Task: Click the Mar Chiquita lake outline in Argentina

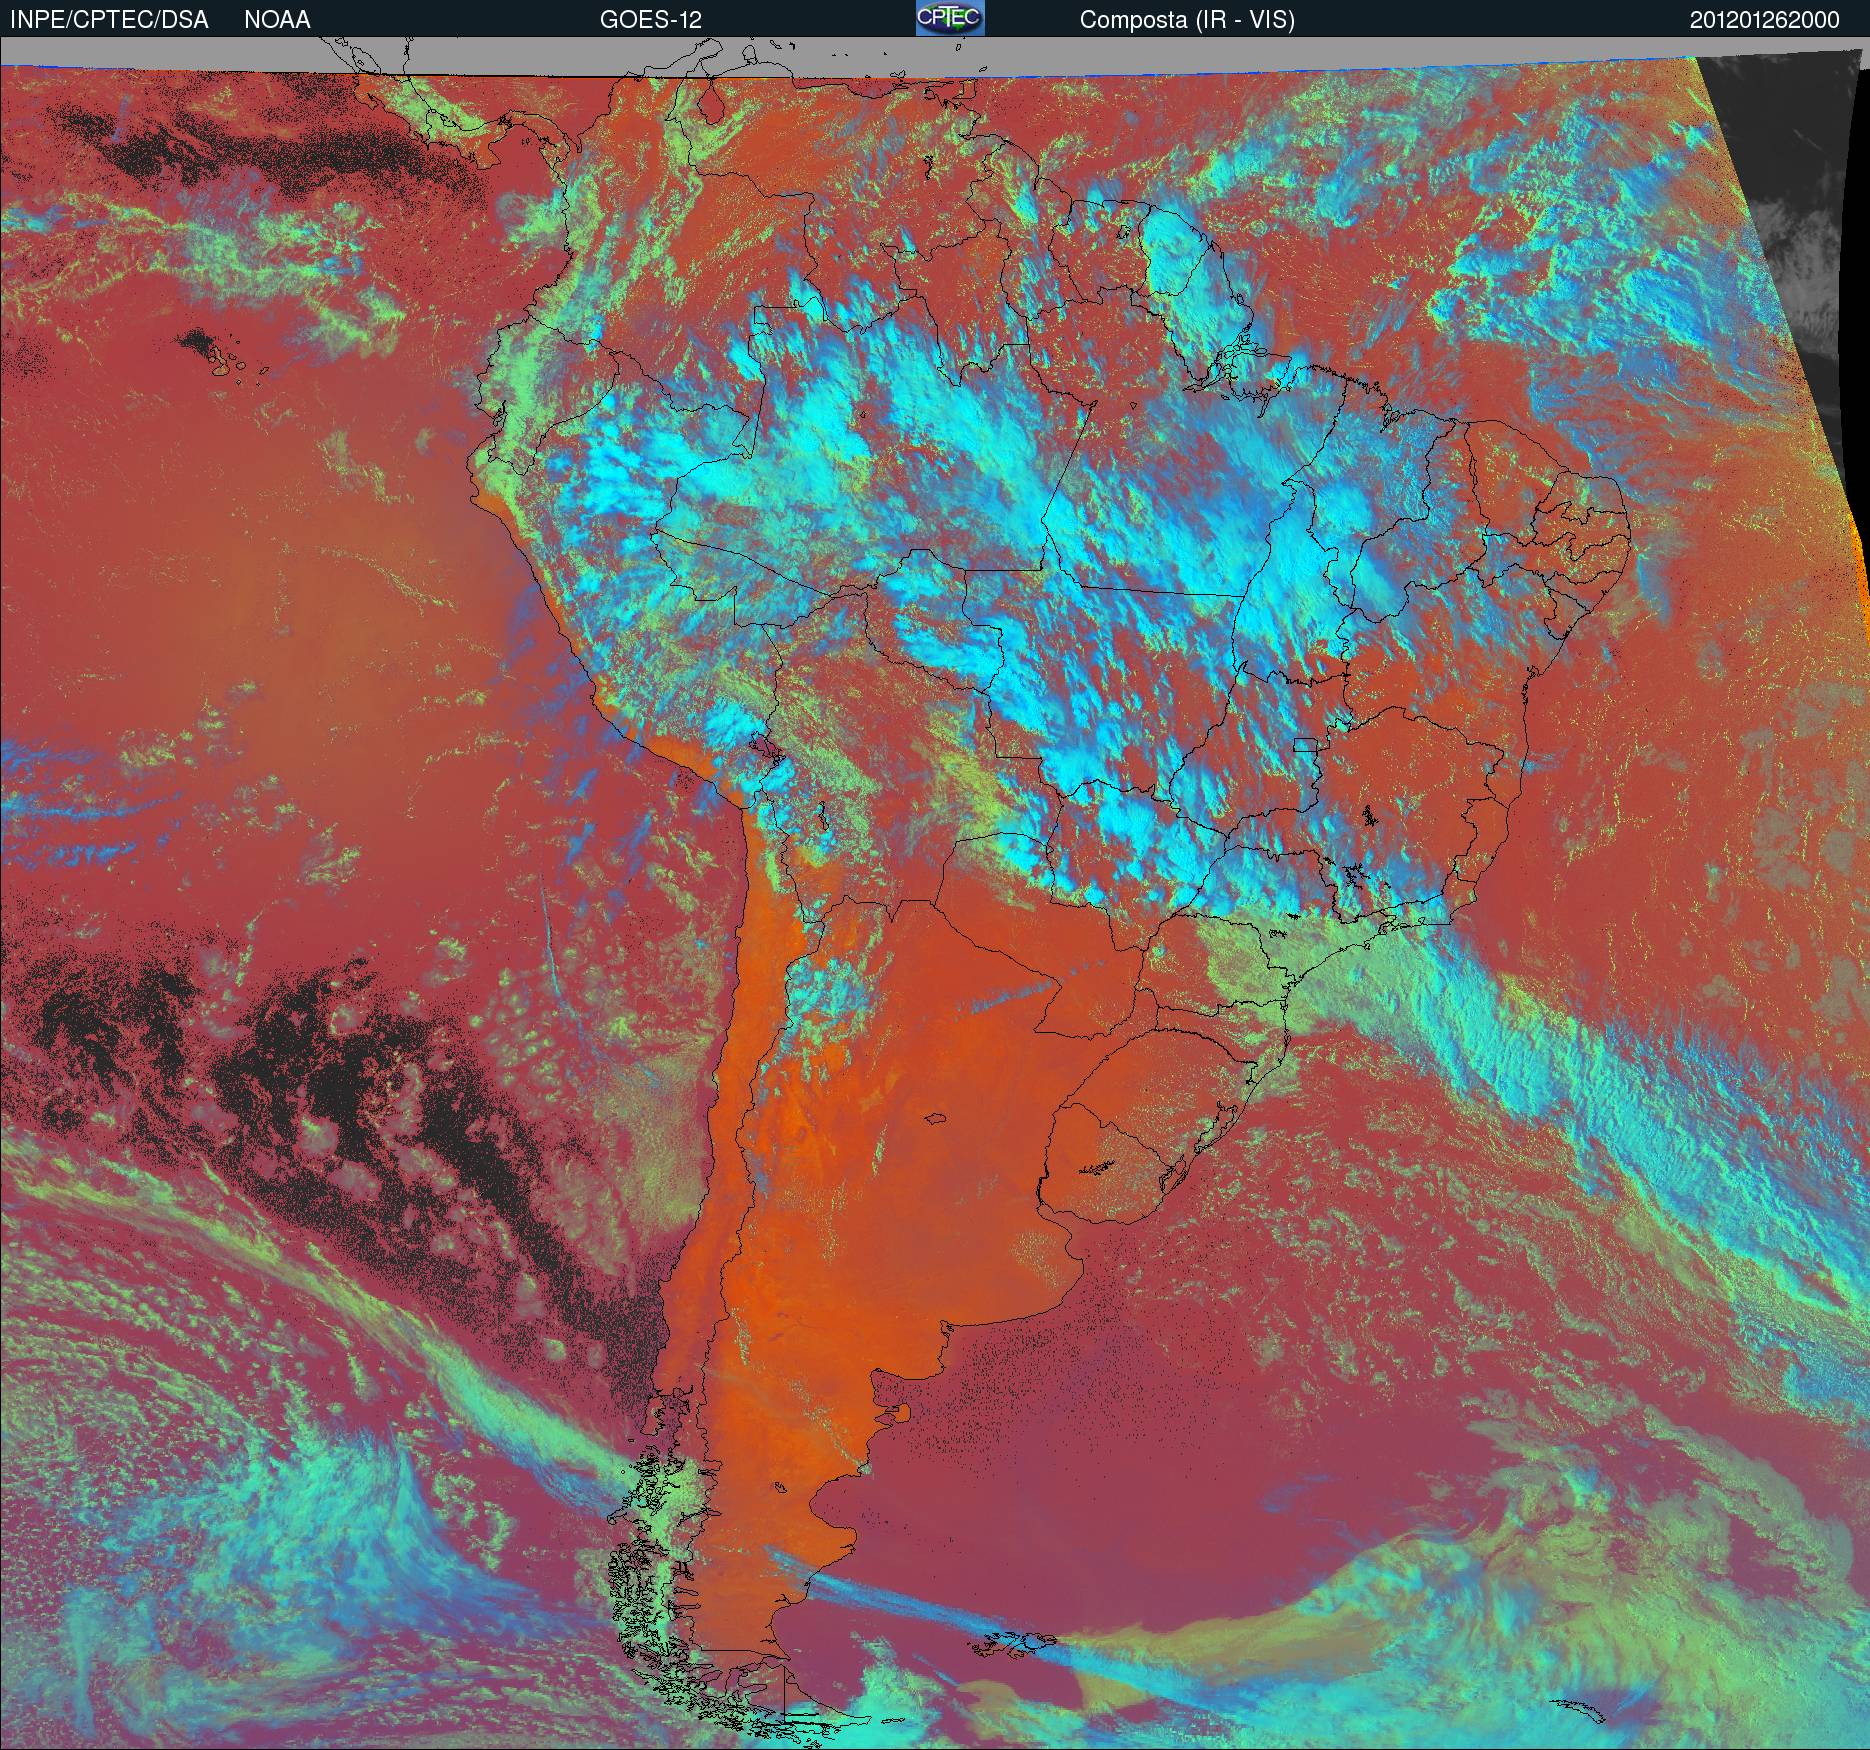Action: point(935,1120)
